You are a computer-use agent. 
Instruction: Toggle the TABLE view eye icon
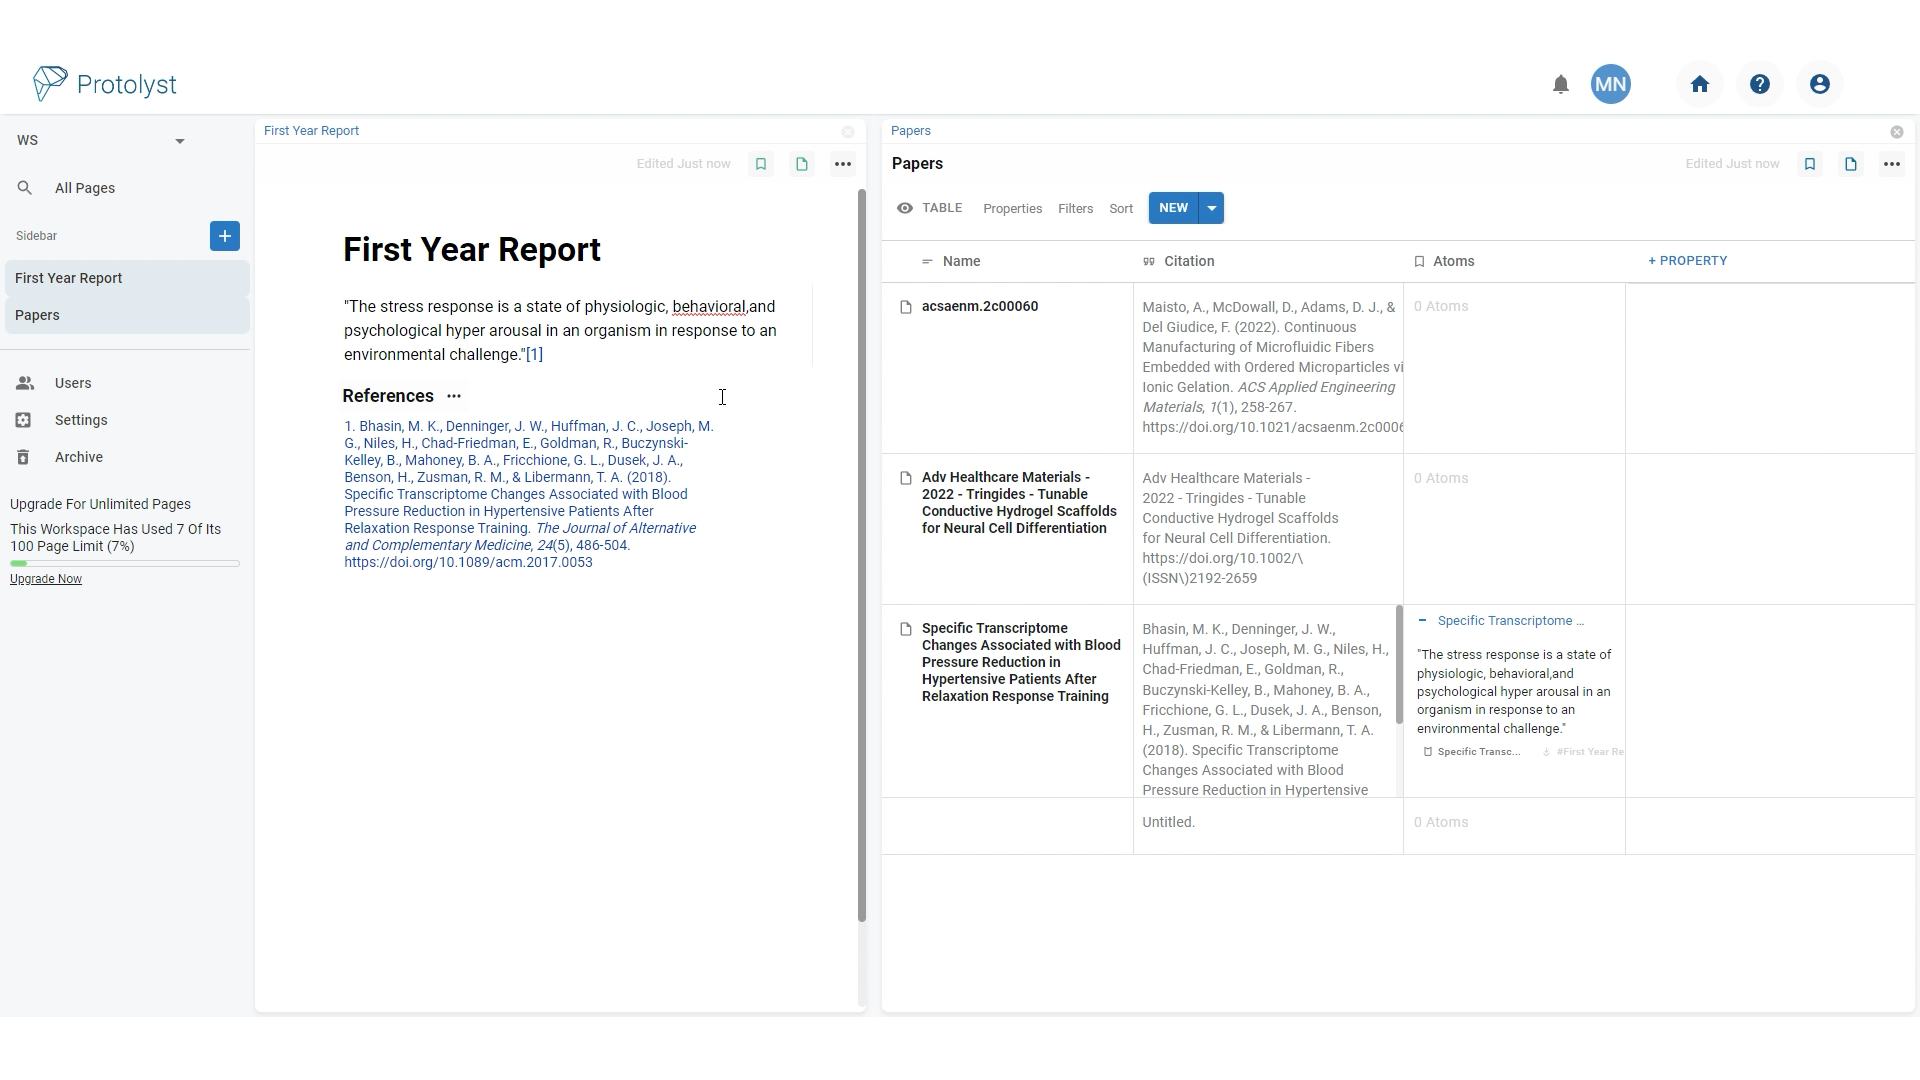pos(905,208)
